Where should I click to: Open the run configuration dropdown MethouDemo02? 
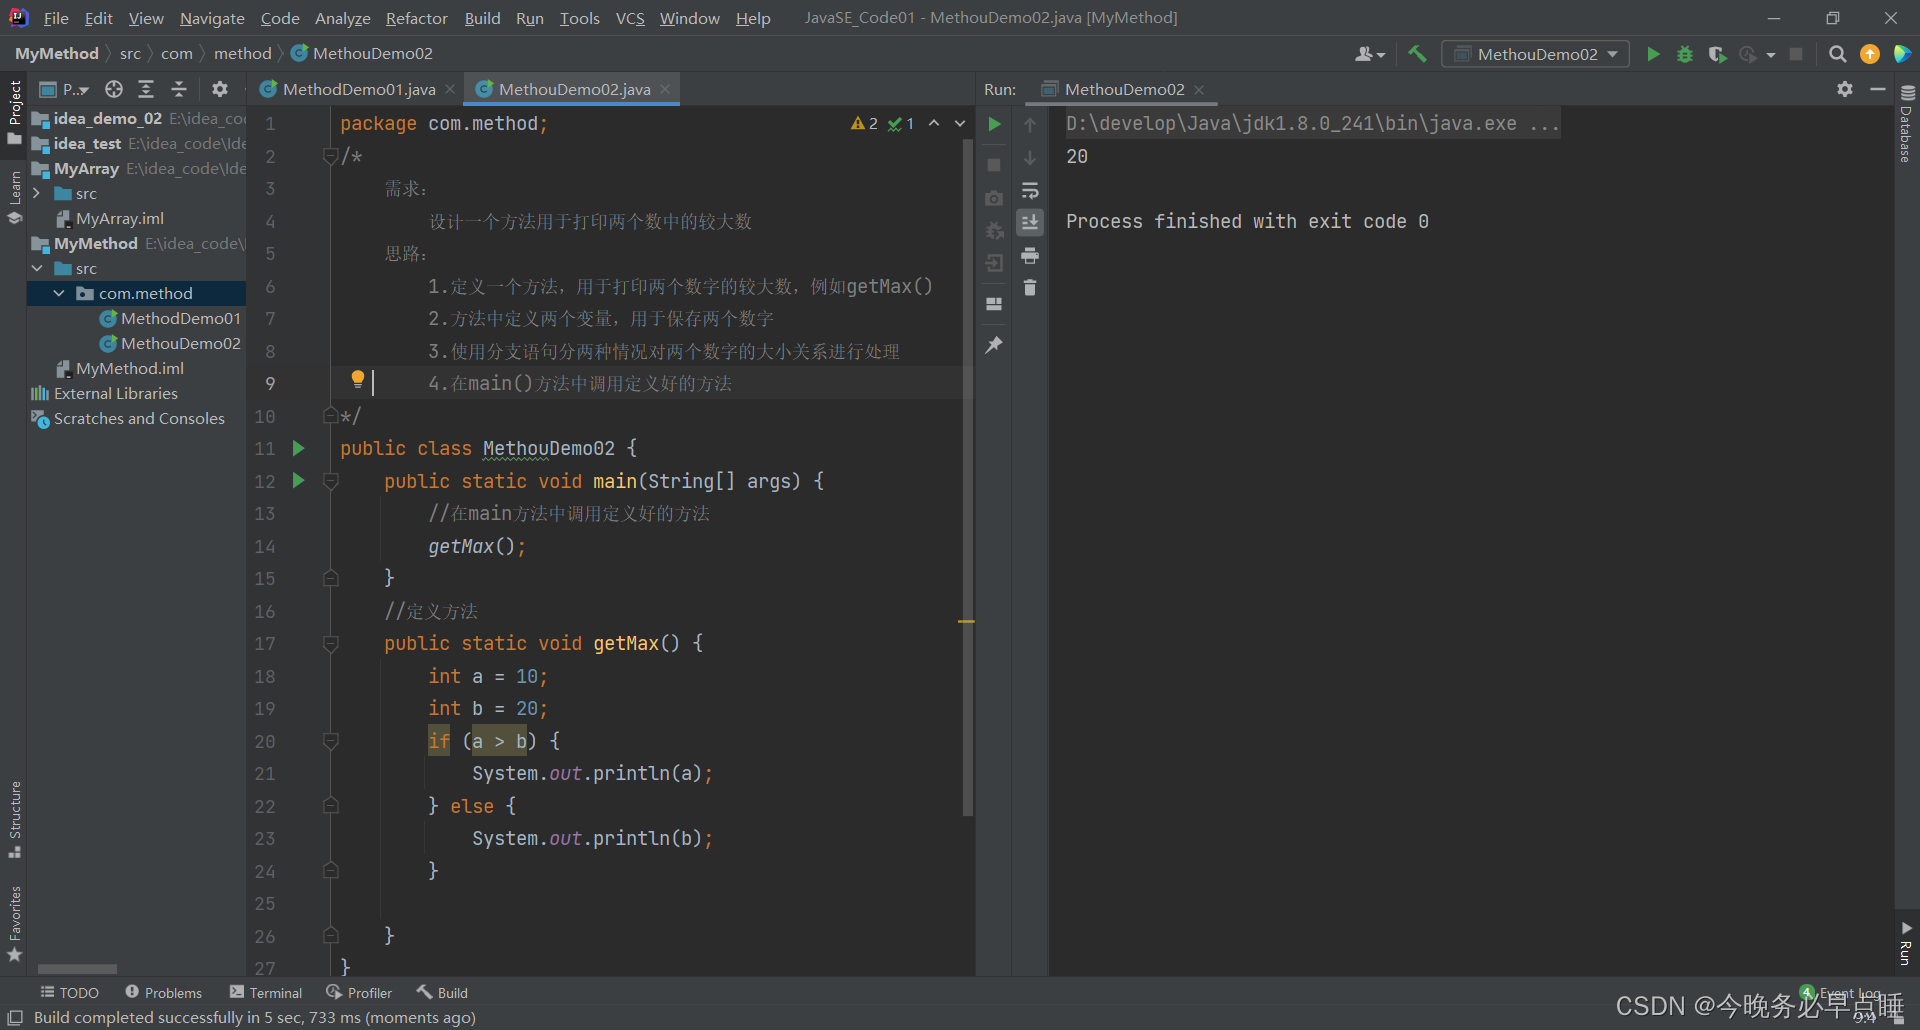click(1535, 54)
